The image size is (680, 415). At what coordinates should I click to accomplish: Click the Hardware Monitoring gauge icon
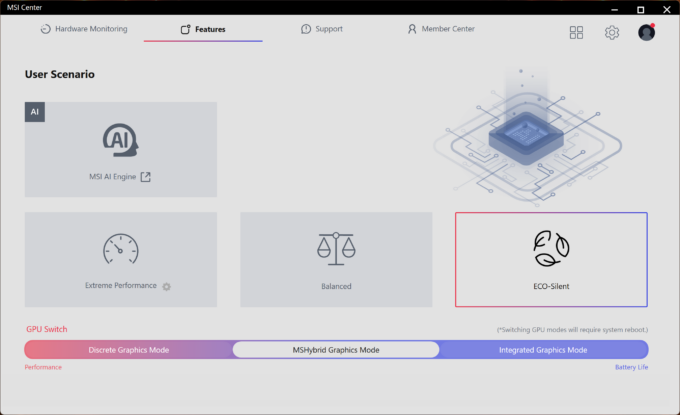point(46,29)
